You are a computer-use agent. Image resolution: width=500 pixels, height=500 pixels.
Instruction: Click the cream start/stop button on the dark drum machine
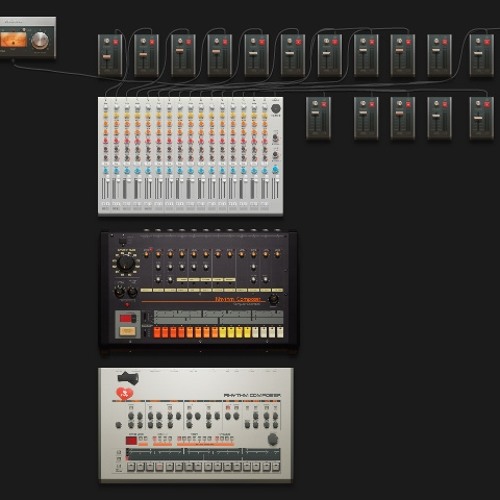pyautogui.click(x=127, y=331)
